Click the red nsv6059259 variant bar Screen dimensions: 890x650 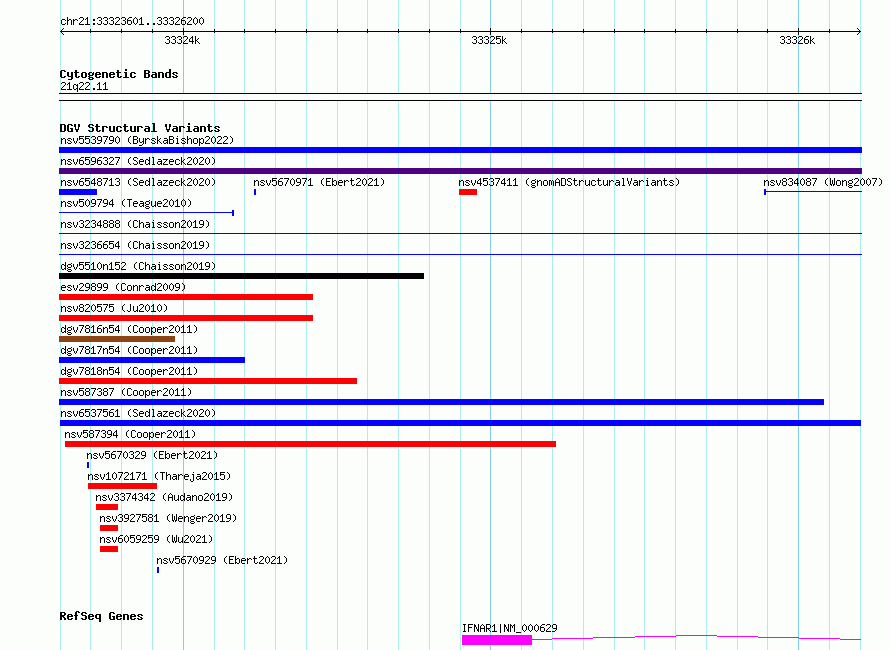click(109, 549)
